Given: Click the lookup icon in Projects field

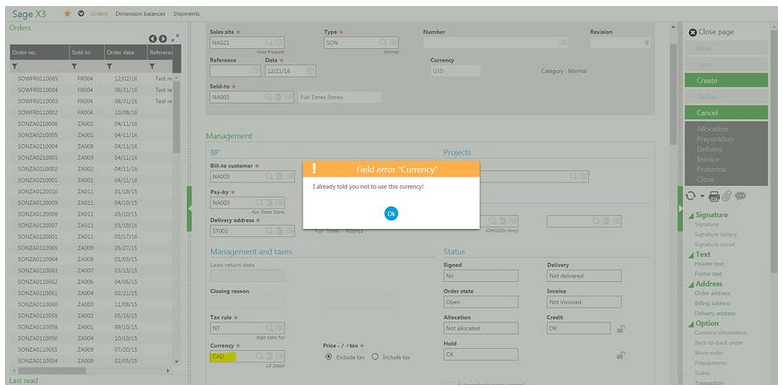Looking at the screenshot, I should [x=573, y=176].
